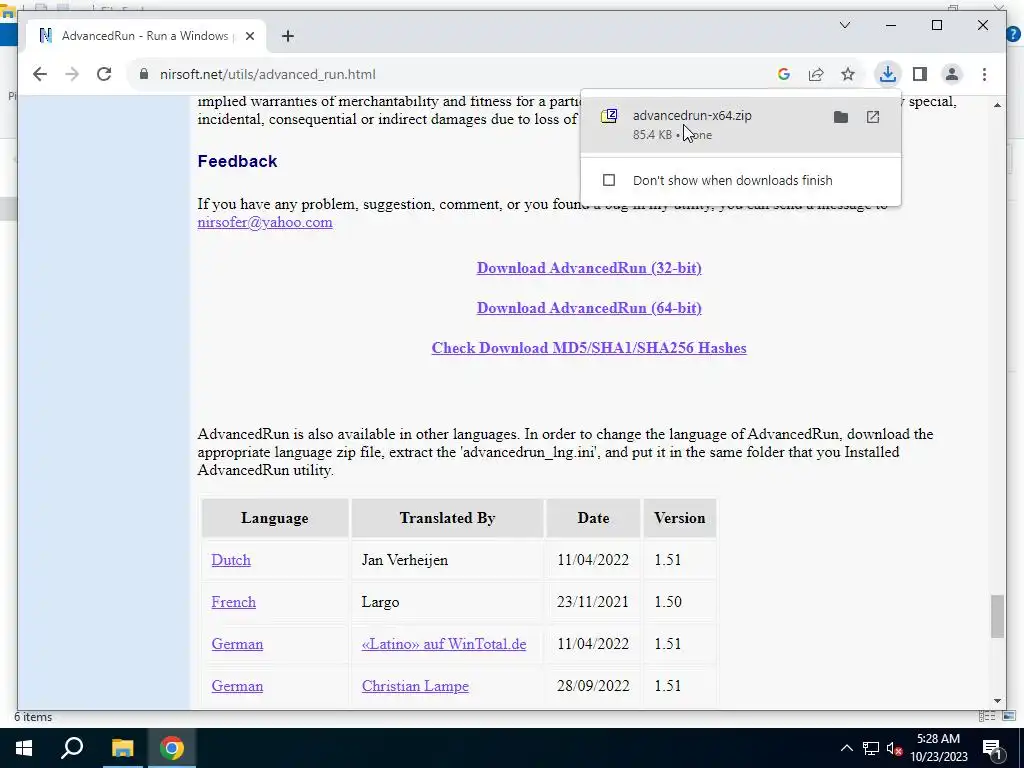Open Windows Start menu
The width and height of the screenshot is (1024, 768).
24,748
